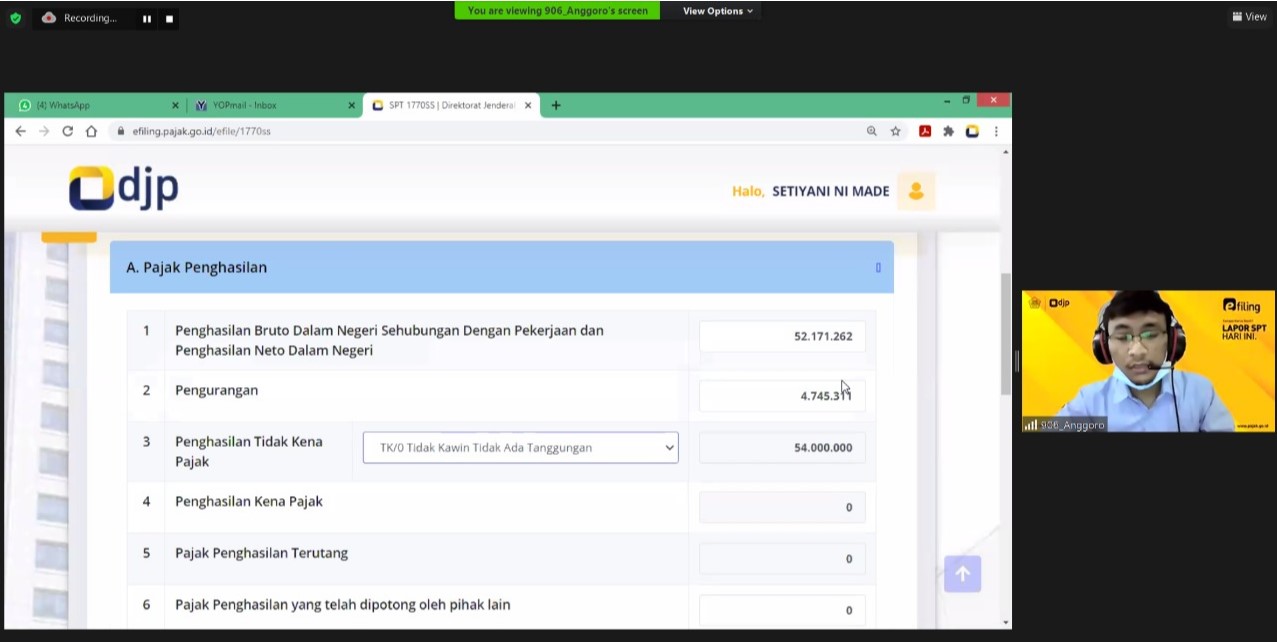The width and height of the screenshot is (1277, 642).
Task: Click the scroll-to-top arrow button
Action: (962, 574)
